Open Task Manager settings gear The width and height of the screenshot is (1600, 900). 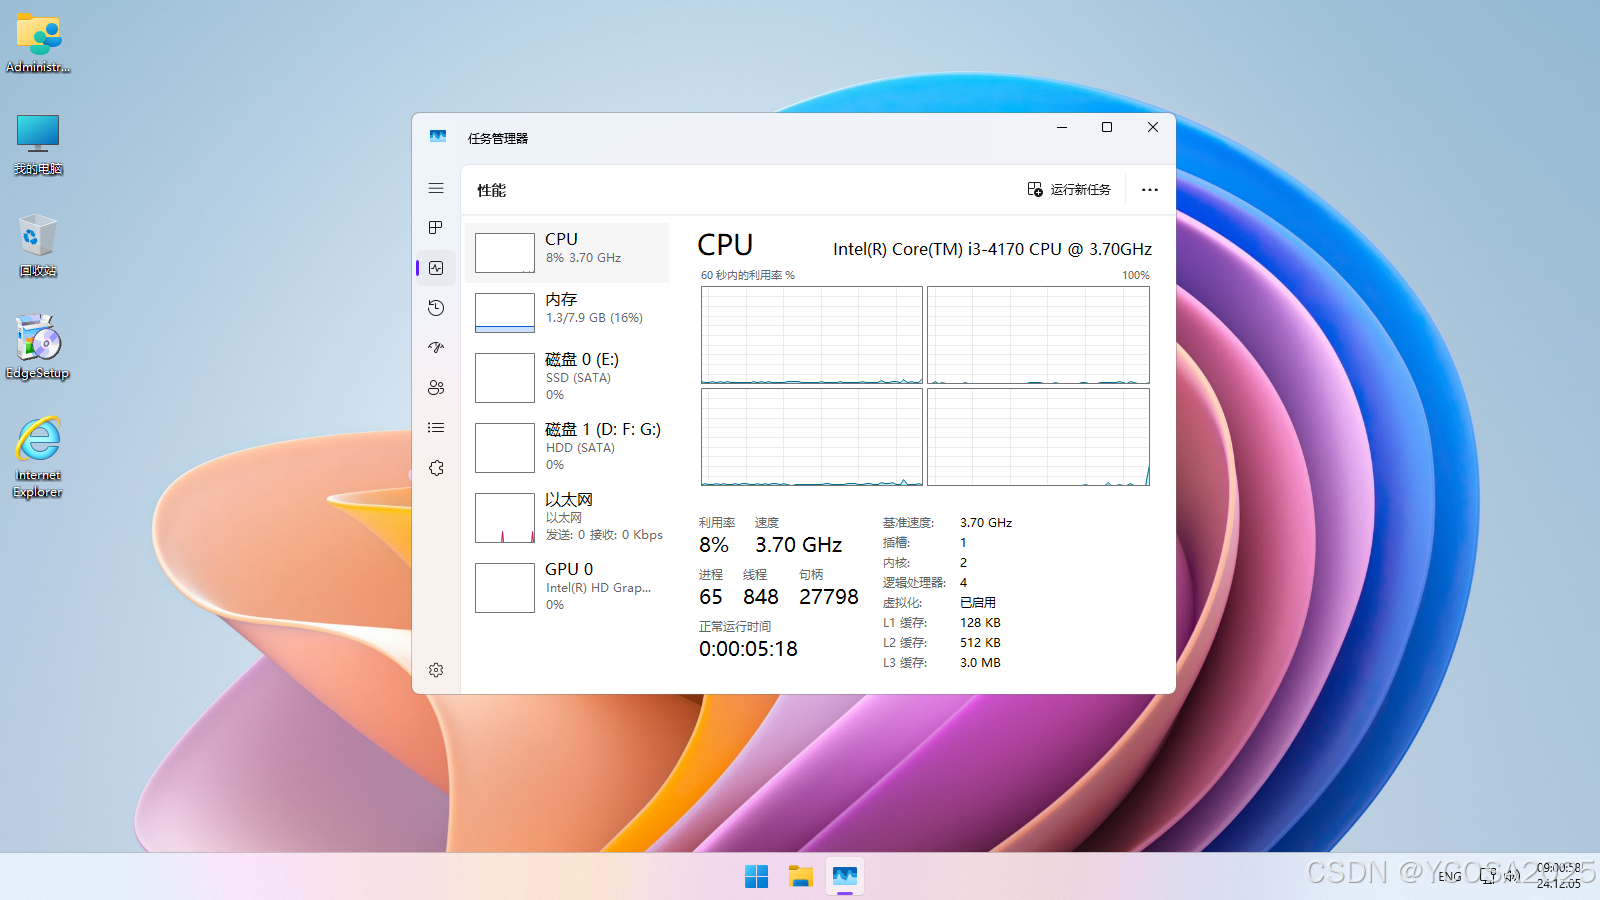[x=436, y=670]
